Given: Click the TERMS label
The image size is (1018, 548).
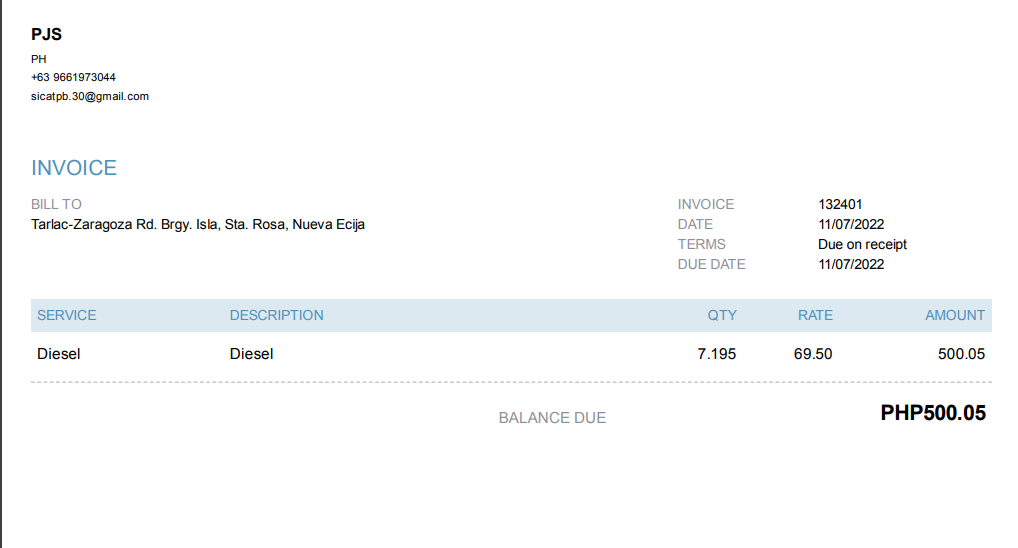Looking at the screenshot, I should 702,244.
